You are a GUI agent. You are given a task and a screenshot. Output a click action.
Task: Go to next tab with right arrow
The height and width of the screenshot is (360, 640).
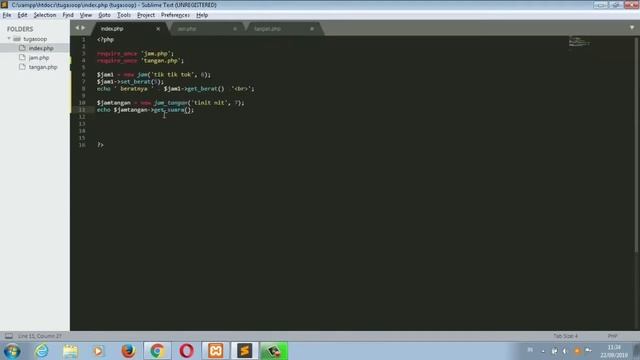pyautogui.click(x=83, y=28)
